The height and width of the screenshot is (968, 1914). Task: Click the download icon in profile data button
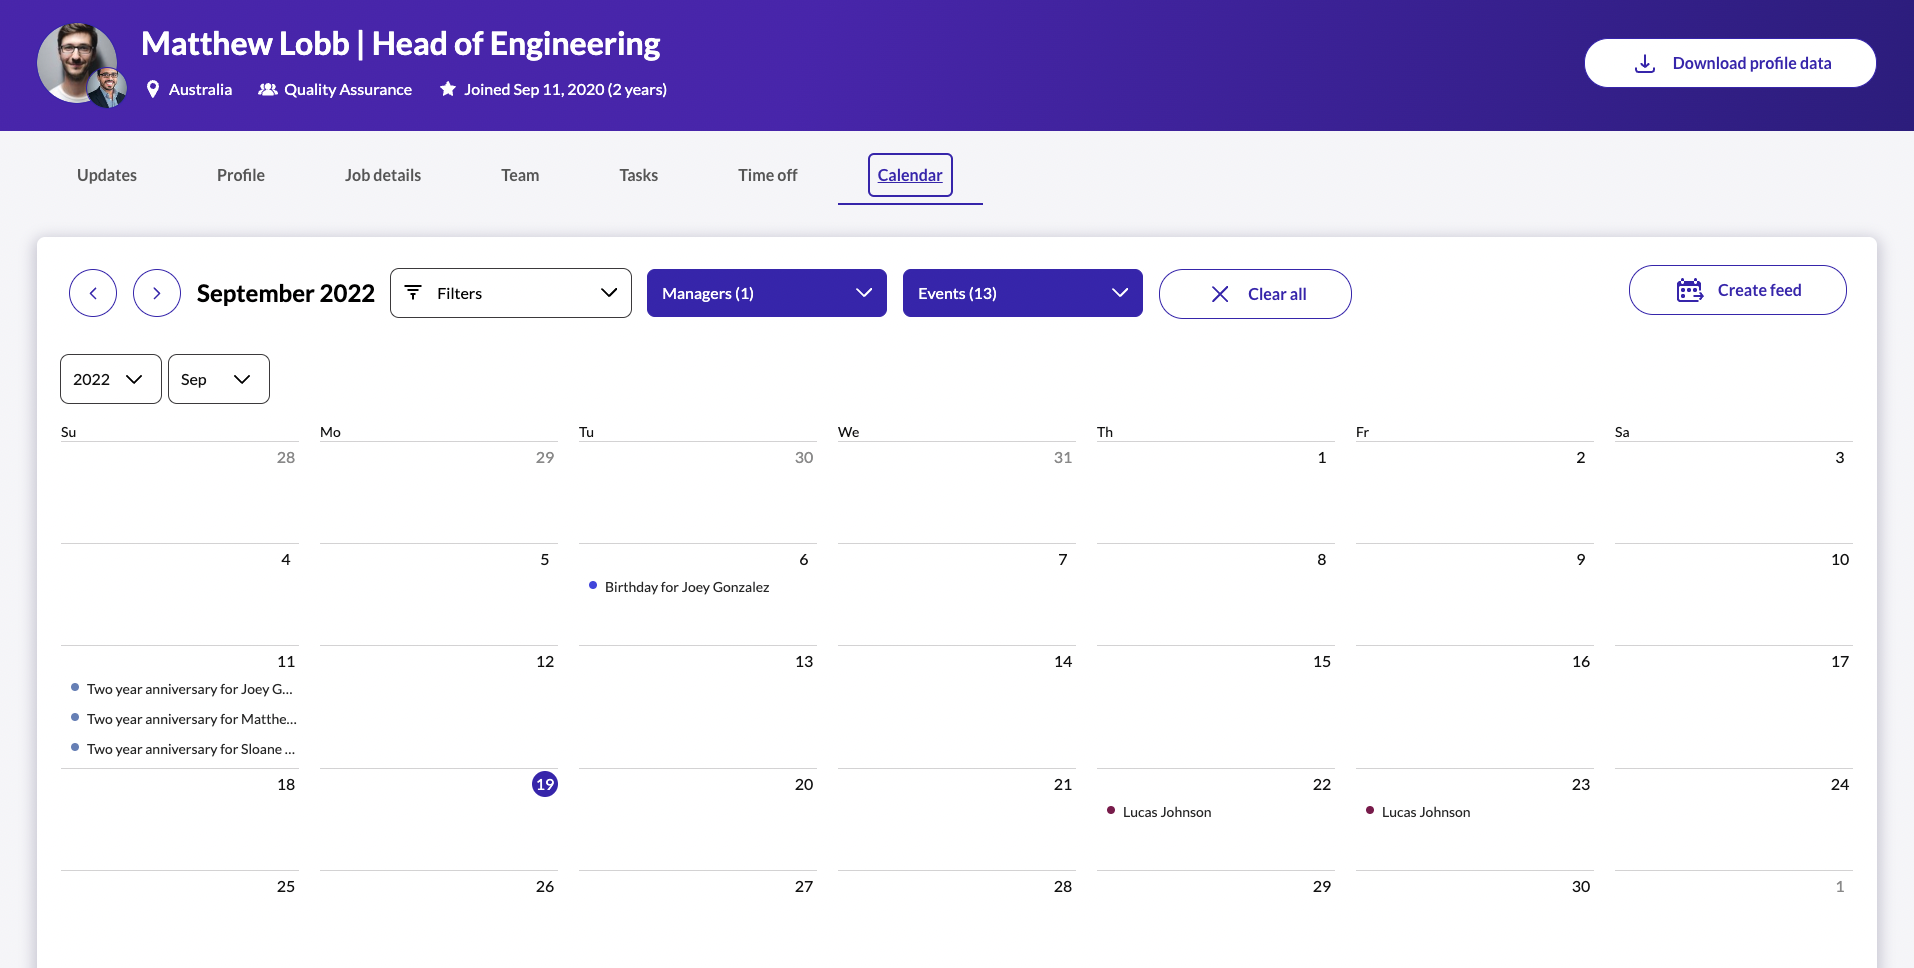click(1644, 63)
